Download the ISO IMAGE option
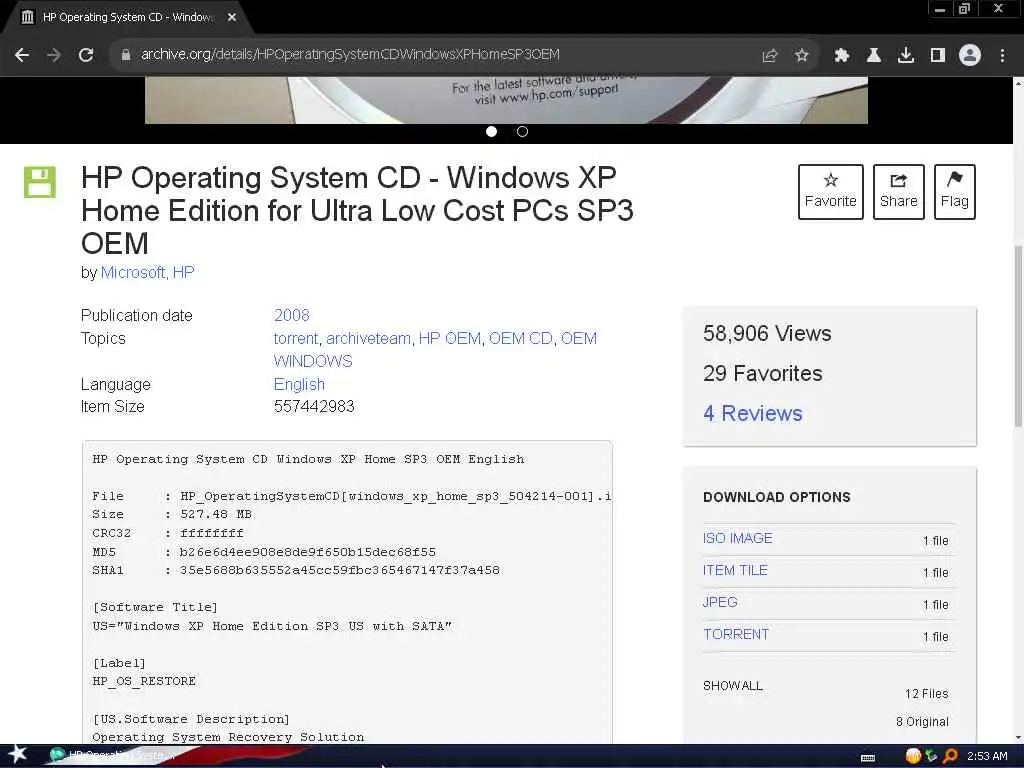 (738, 538)
